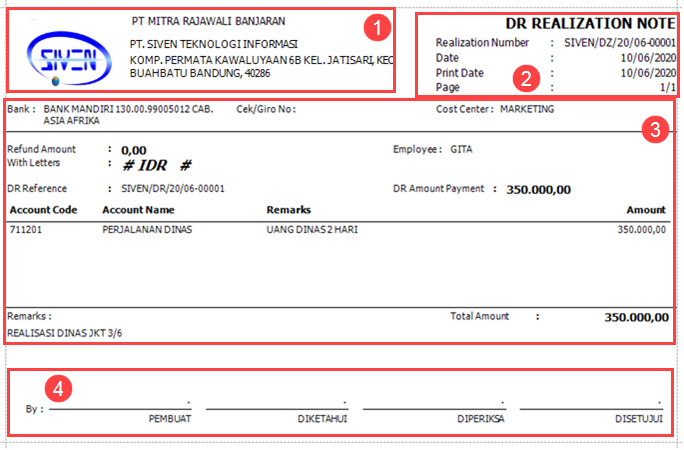Viewport: 684px width, 450px height.
Task: Click the DIKETAHUI signature label
Action: click(x=322, y=419)
